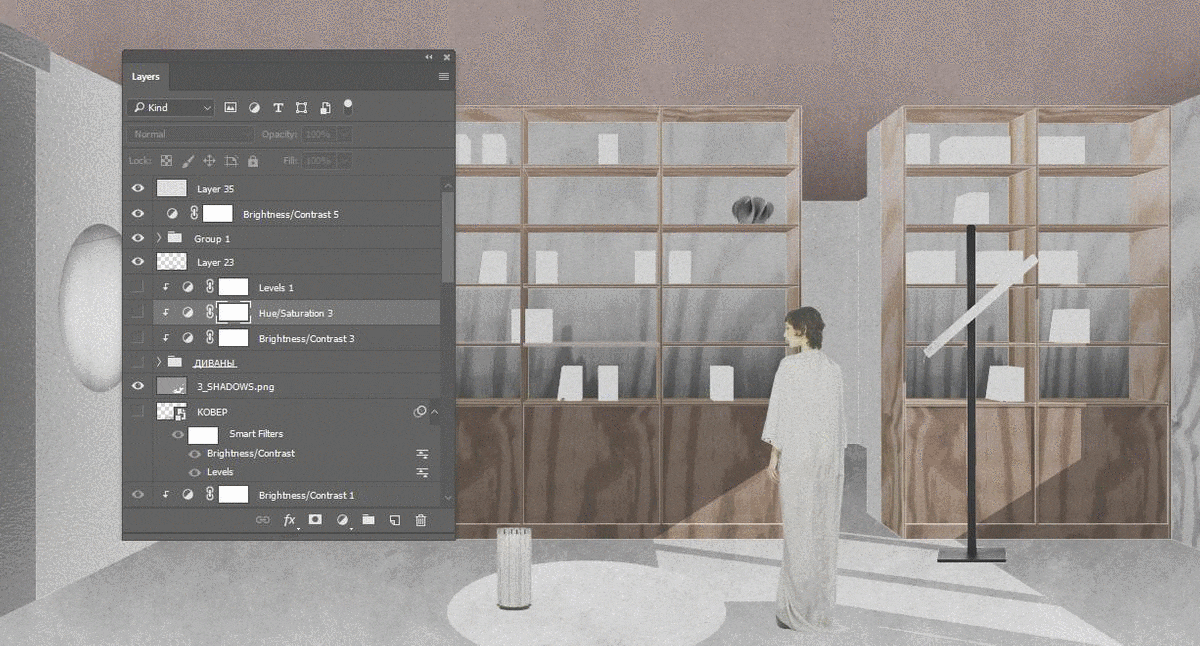Image resolution: width=1200 pixels, height=646 pixels.
Task: Filter layers by adjustment layer type
Action: coord(254,108)
